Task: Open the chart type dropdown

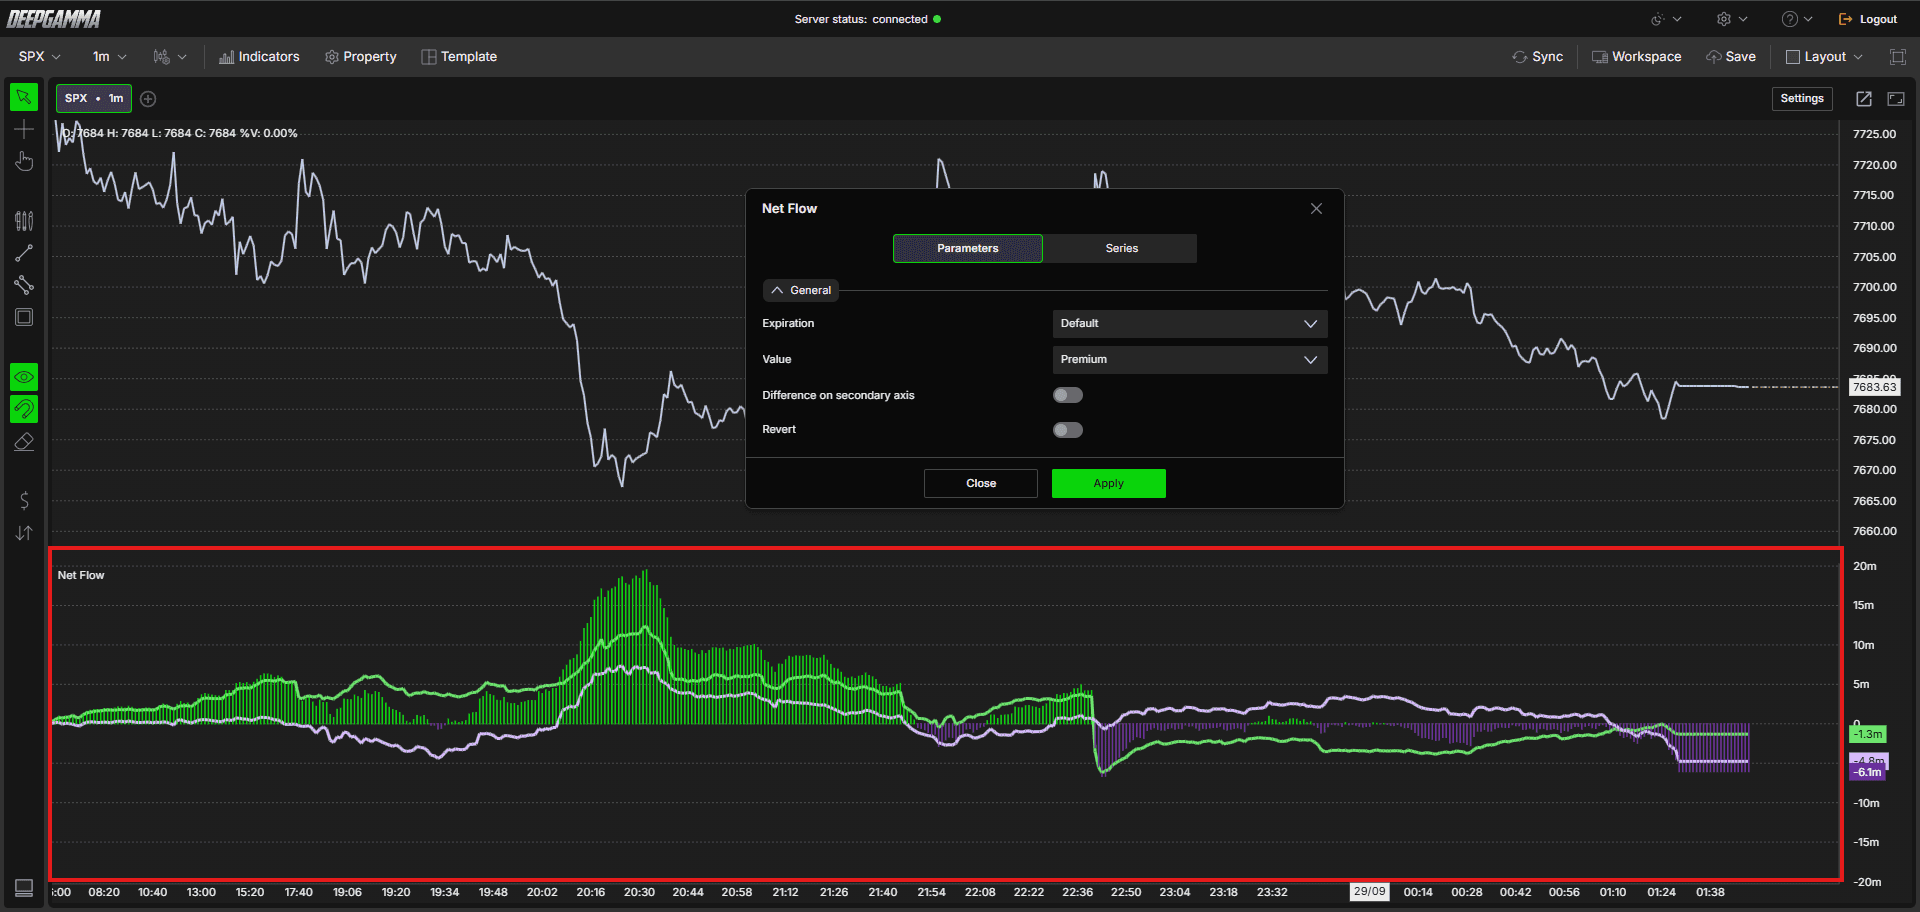Action: tap(170, 57)
